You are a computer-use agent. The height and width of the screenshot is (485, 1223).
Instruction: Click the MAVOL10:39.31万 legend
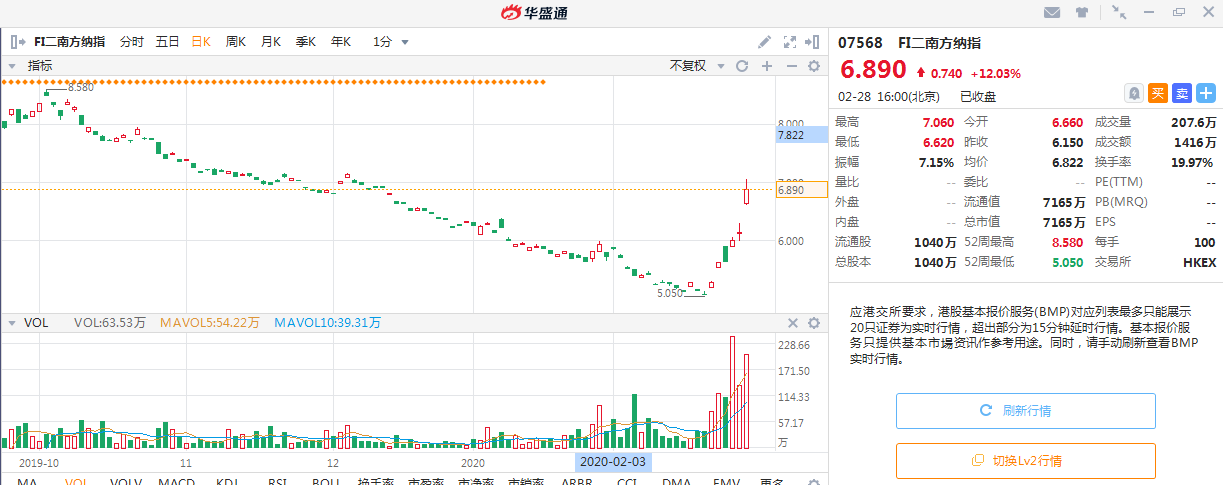coord(328,323)
